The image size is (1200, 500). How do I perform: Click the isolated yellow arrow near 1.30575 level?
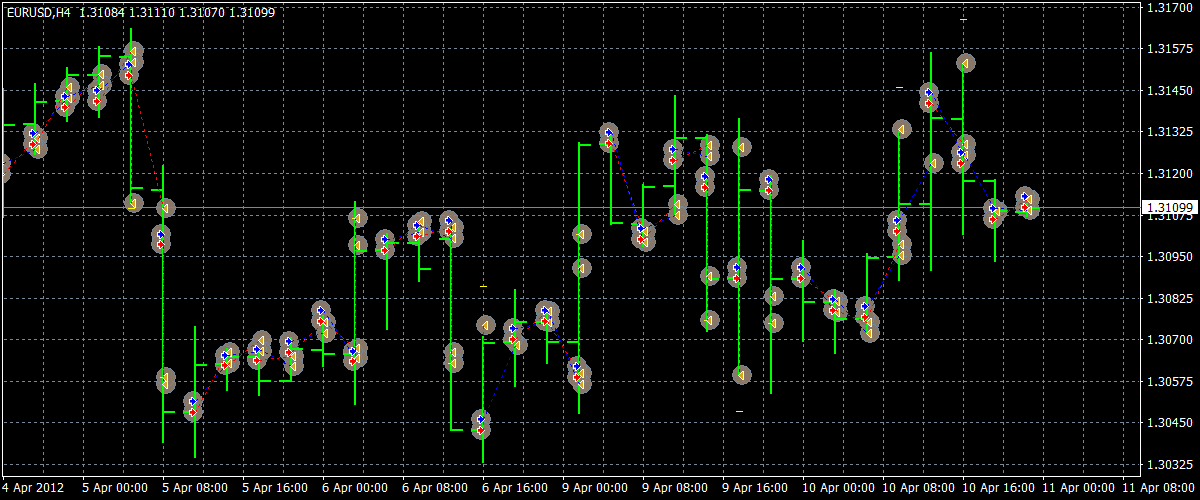[741, 375]
